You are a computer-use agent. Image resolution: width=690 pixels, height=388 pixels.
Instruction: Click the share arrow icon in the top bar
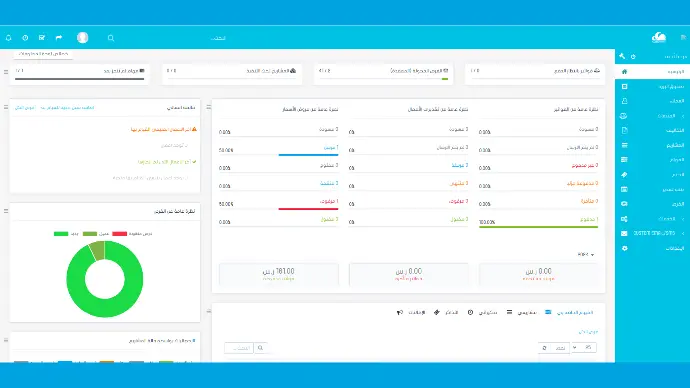coord(59,38)
